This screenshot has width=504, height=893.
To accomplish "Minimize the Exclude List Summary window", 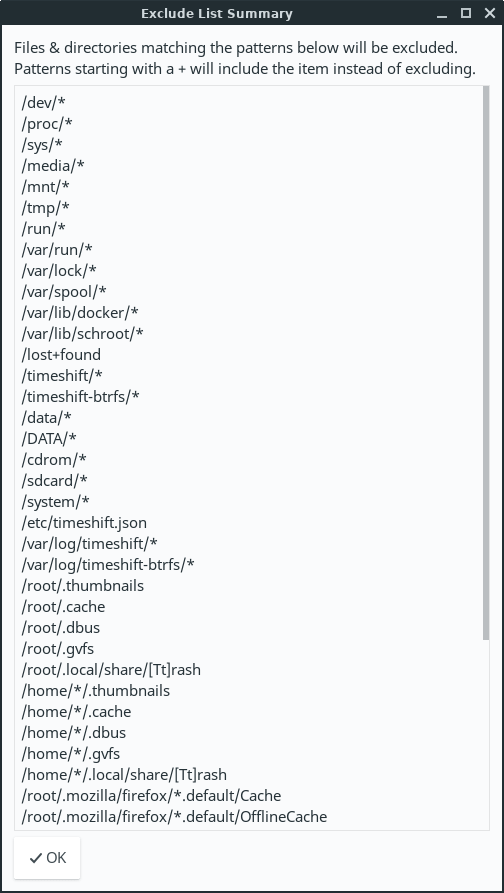I will click(x=442, y=14).
